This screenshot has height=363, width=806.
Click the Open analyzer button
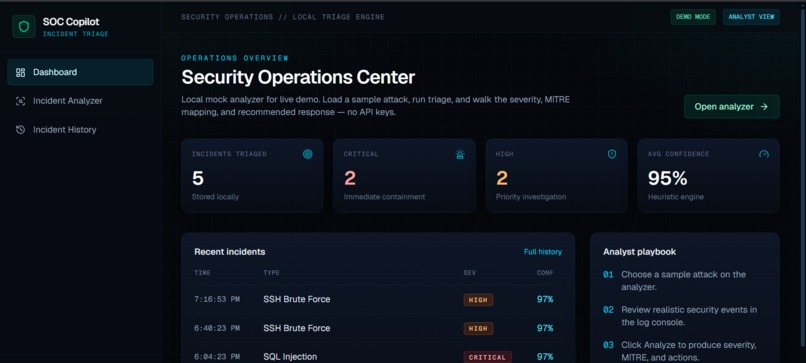click(731, 106)
